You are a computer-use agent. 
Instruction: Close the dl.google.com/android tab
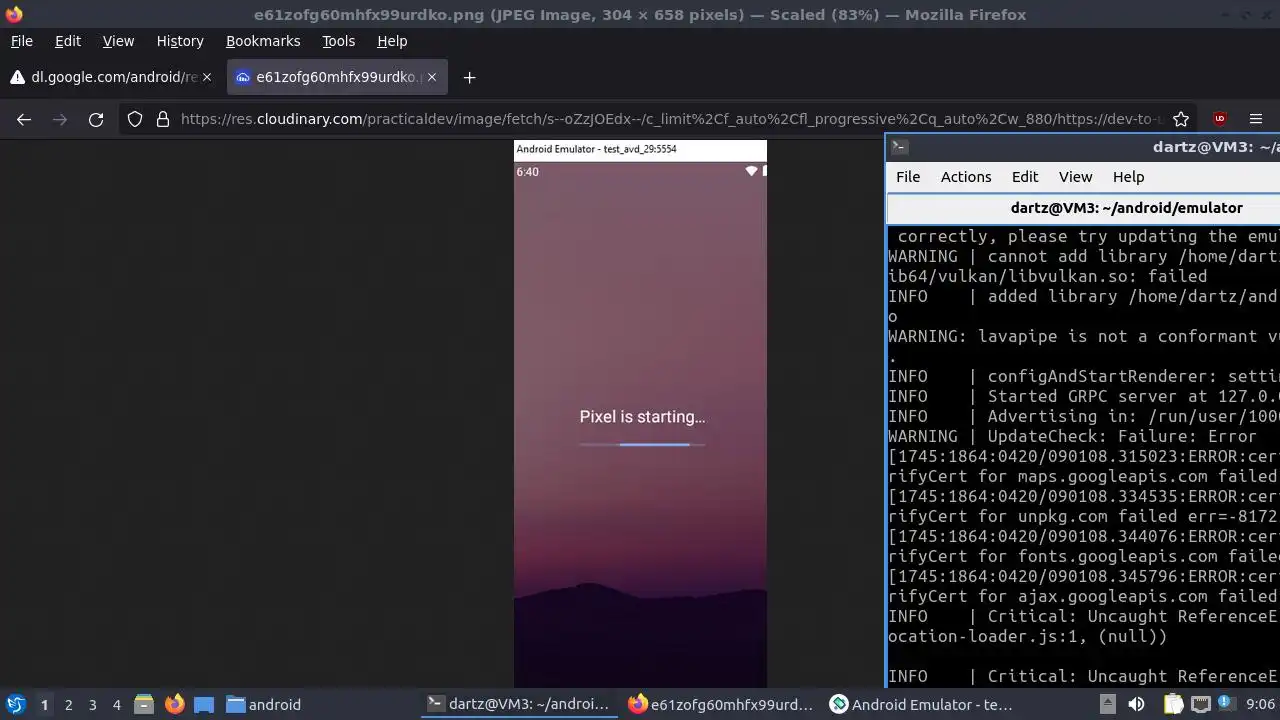coord(207,77)
